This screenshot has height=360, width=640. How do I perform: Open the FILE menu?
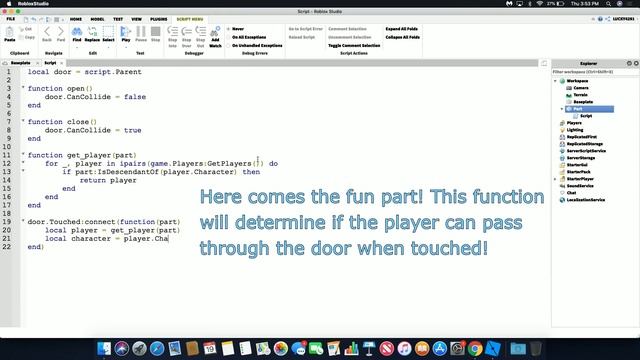(11, 19)
